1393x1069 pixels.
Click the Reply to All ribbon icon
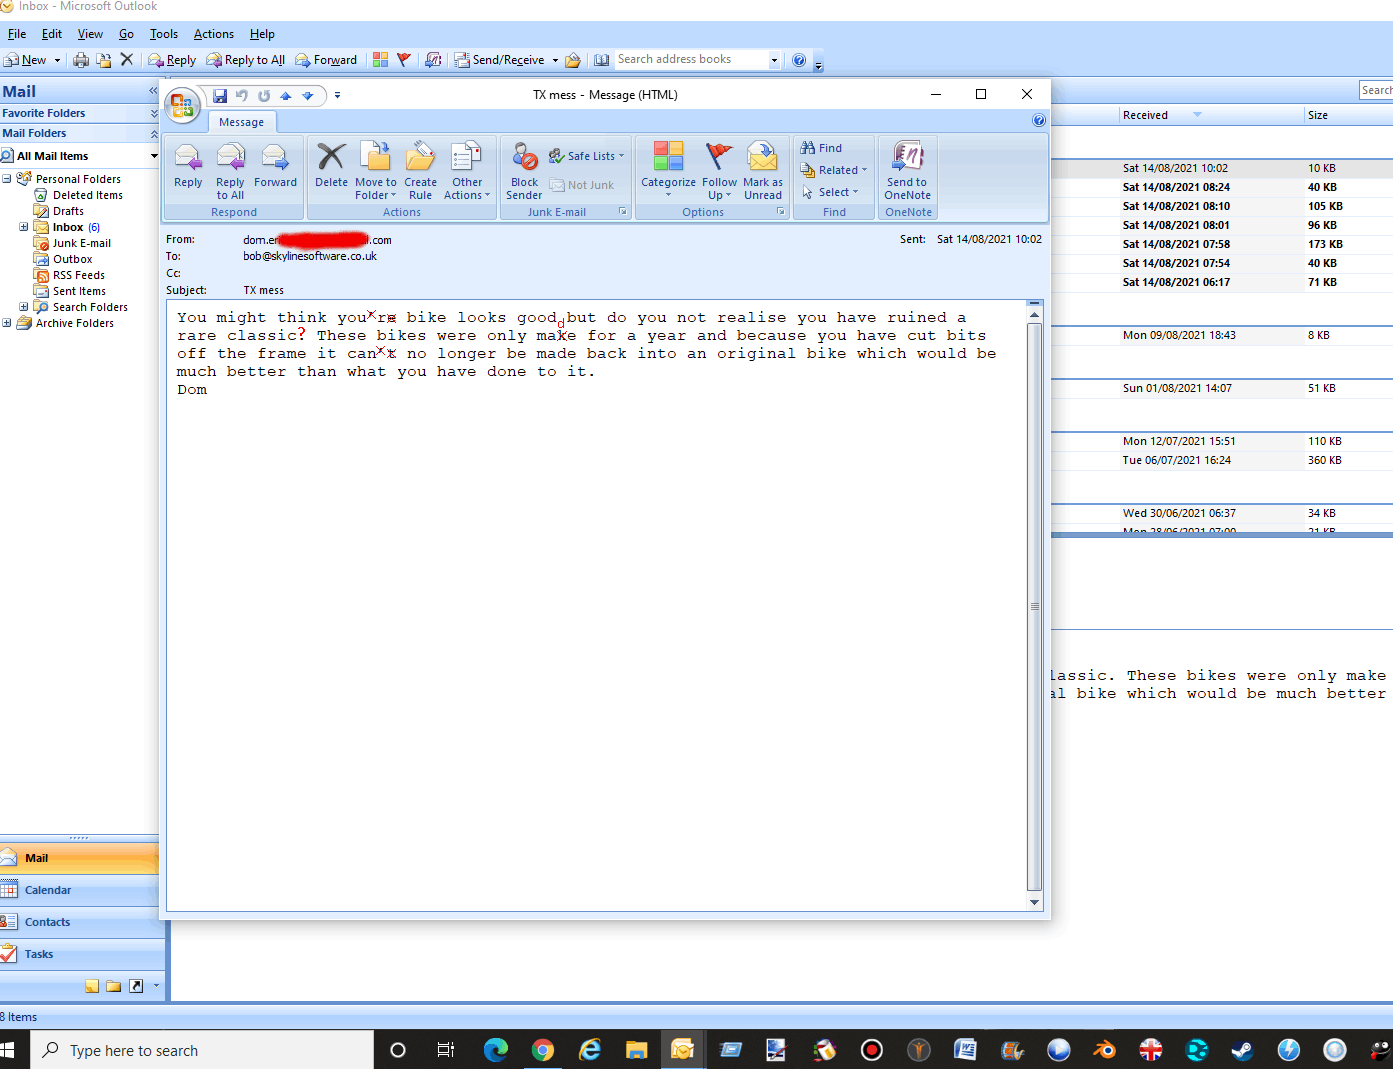(x=230, y=158)
